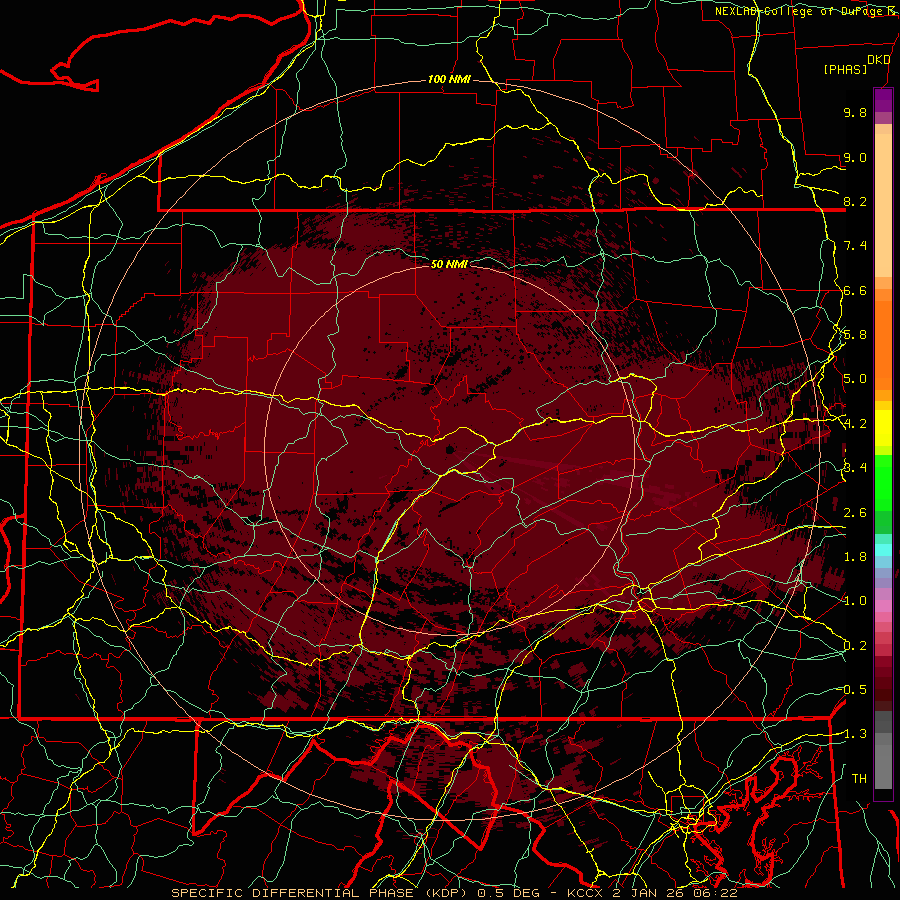Click the 6.6 value on color scale

click(855, 290)
